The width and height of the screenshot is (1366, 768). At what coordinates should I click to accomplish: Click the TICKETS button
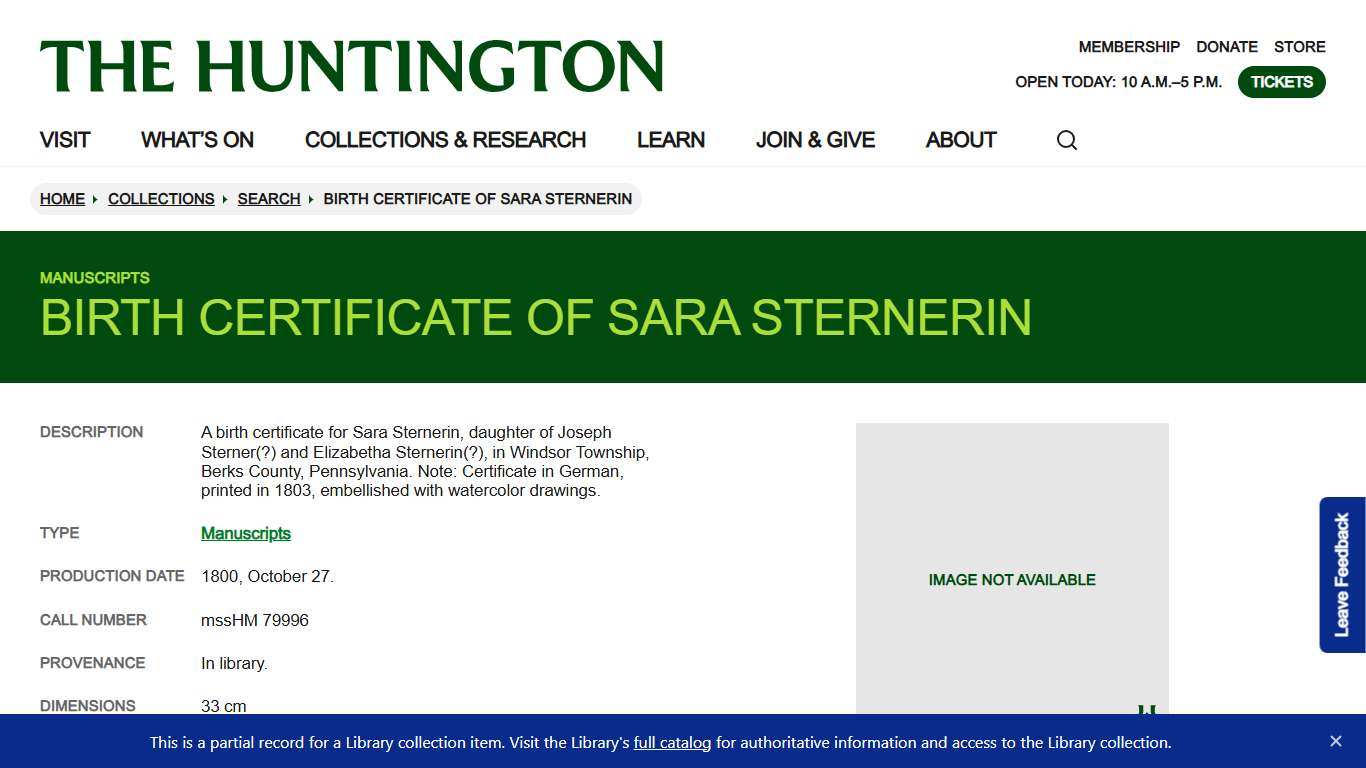click(x=1281, y=82)
